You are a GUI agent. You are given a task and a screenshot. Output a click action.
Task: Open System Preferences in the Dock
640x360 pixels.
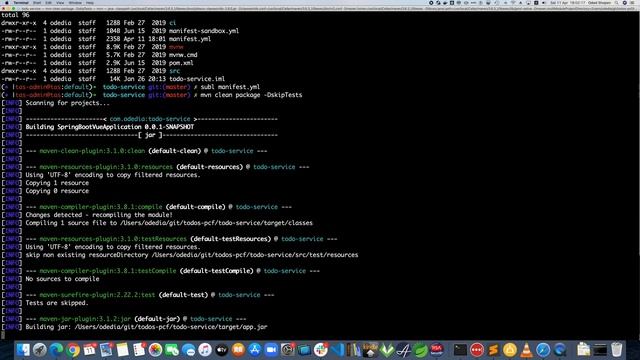288,349
